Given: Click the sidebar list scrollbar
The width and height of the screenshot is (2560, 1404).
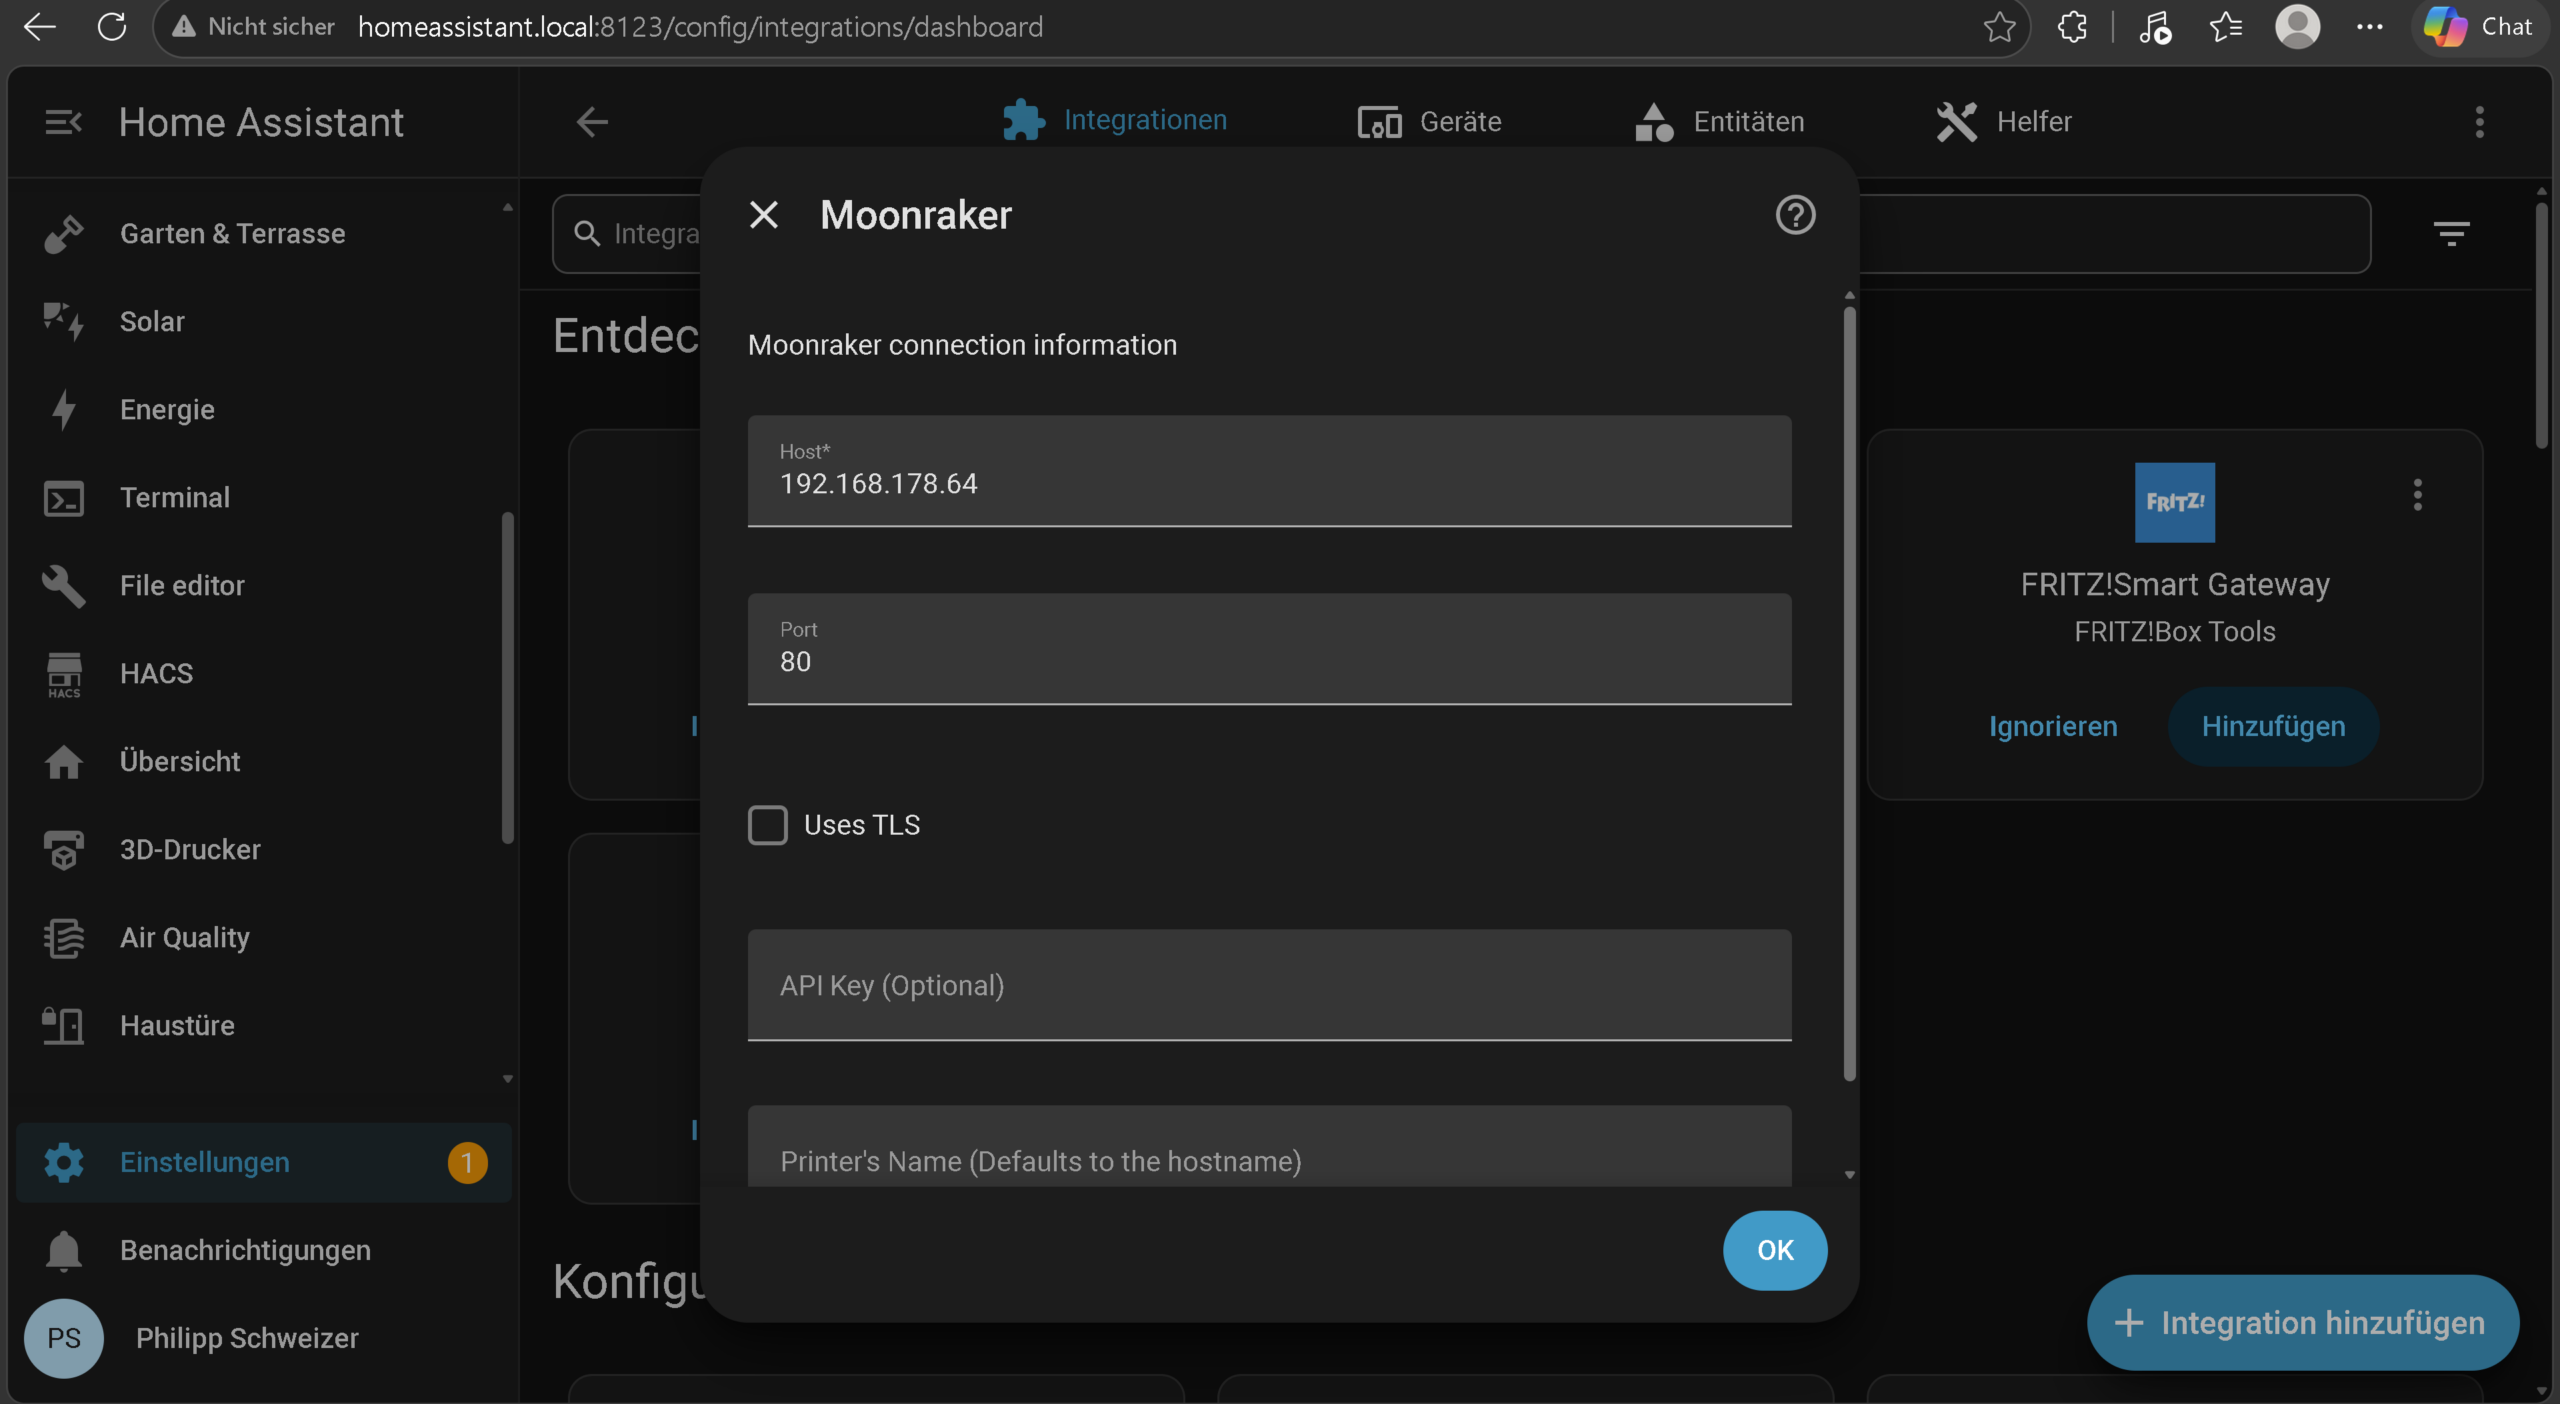Looking at the screenshot, I should click(507, 678).
